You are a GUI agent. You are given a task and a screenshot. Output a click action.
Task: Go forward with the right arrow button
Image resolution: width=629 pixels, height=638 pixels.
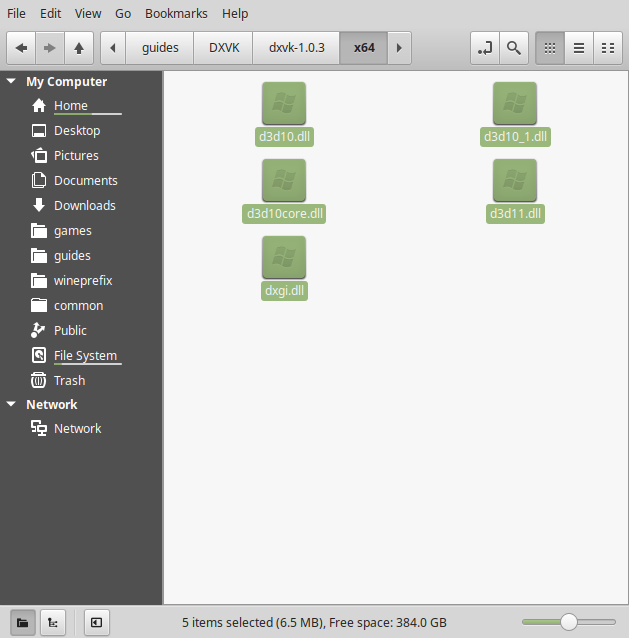(x=50, y=48)
